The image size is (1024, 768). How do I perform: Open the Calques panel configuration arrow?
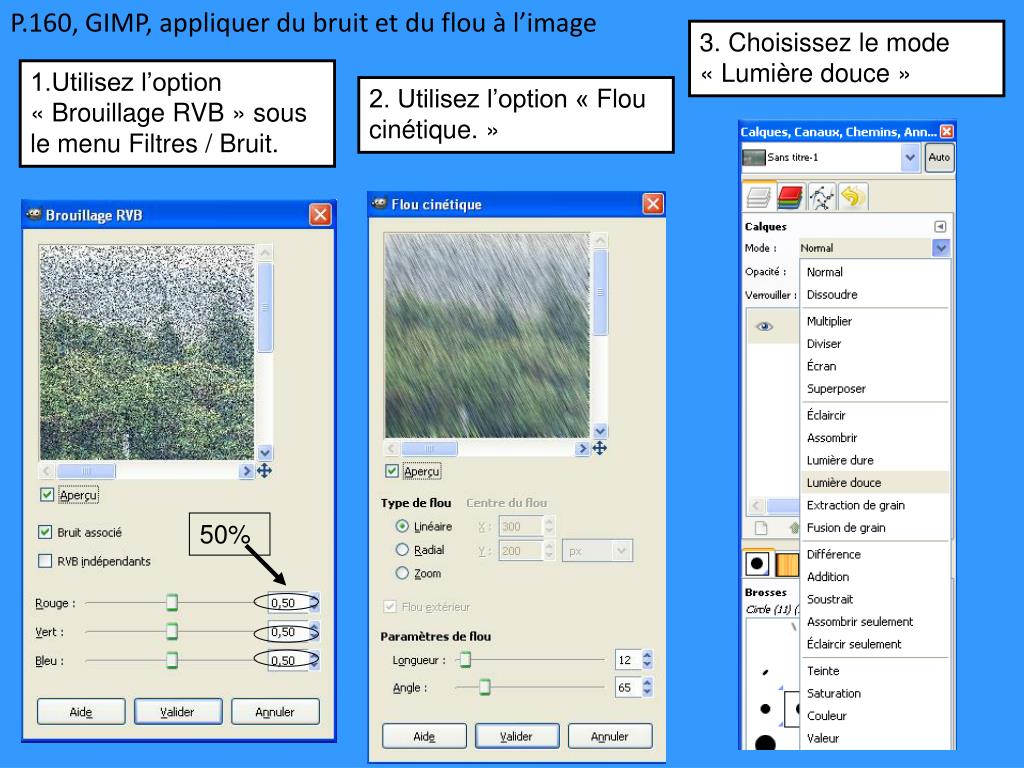coord(940,227)
